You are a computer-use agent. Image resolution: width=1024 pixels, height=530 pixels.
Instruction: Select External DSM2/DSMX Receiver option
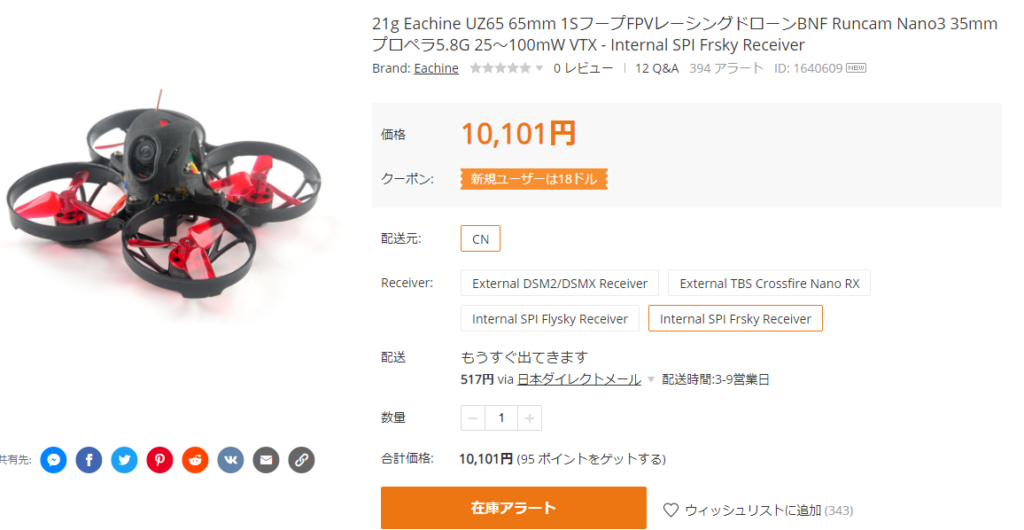(560, 283)
